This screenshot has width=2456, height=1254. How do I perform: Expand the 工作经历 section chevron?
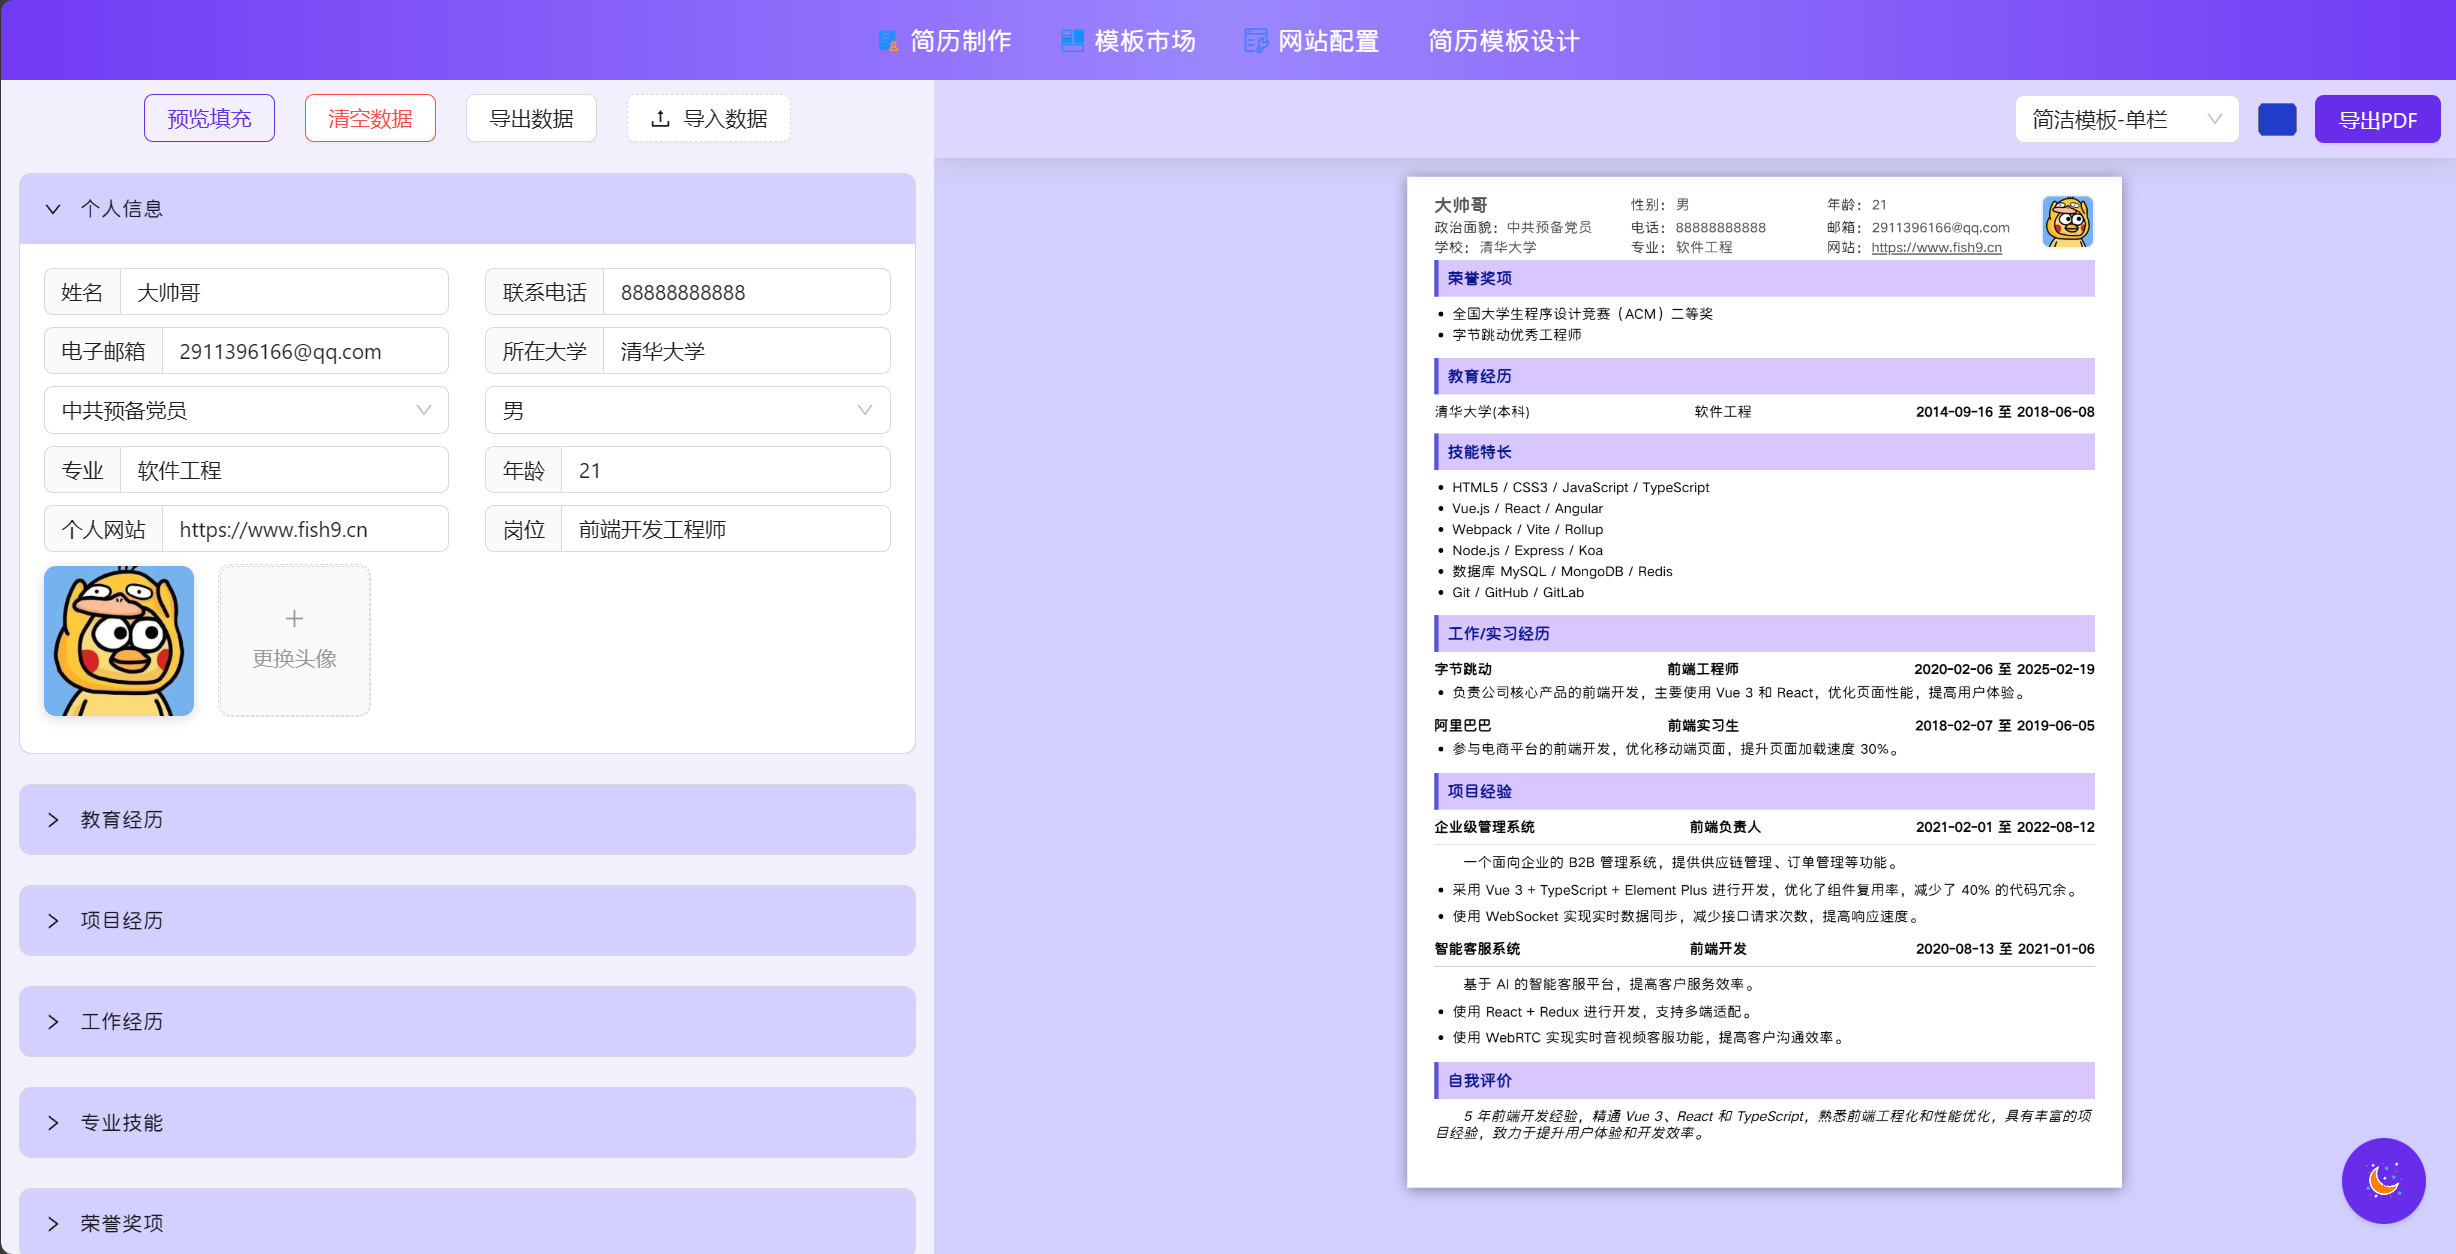tap(53, 1022)
